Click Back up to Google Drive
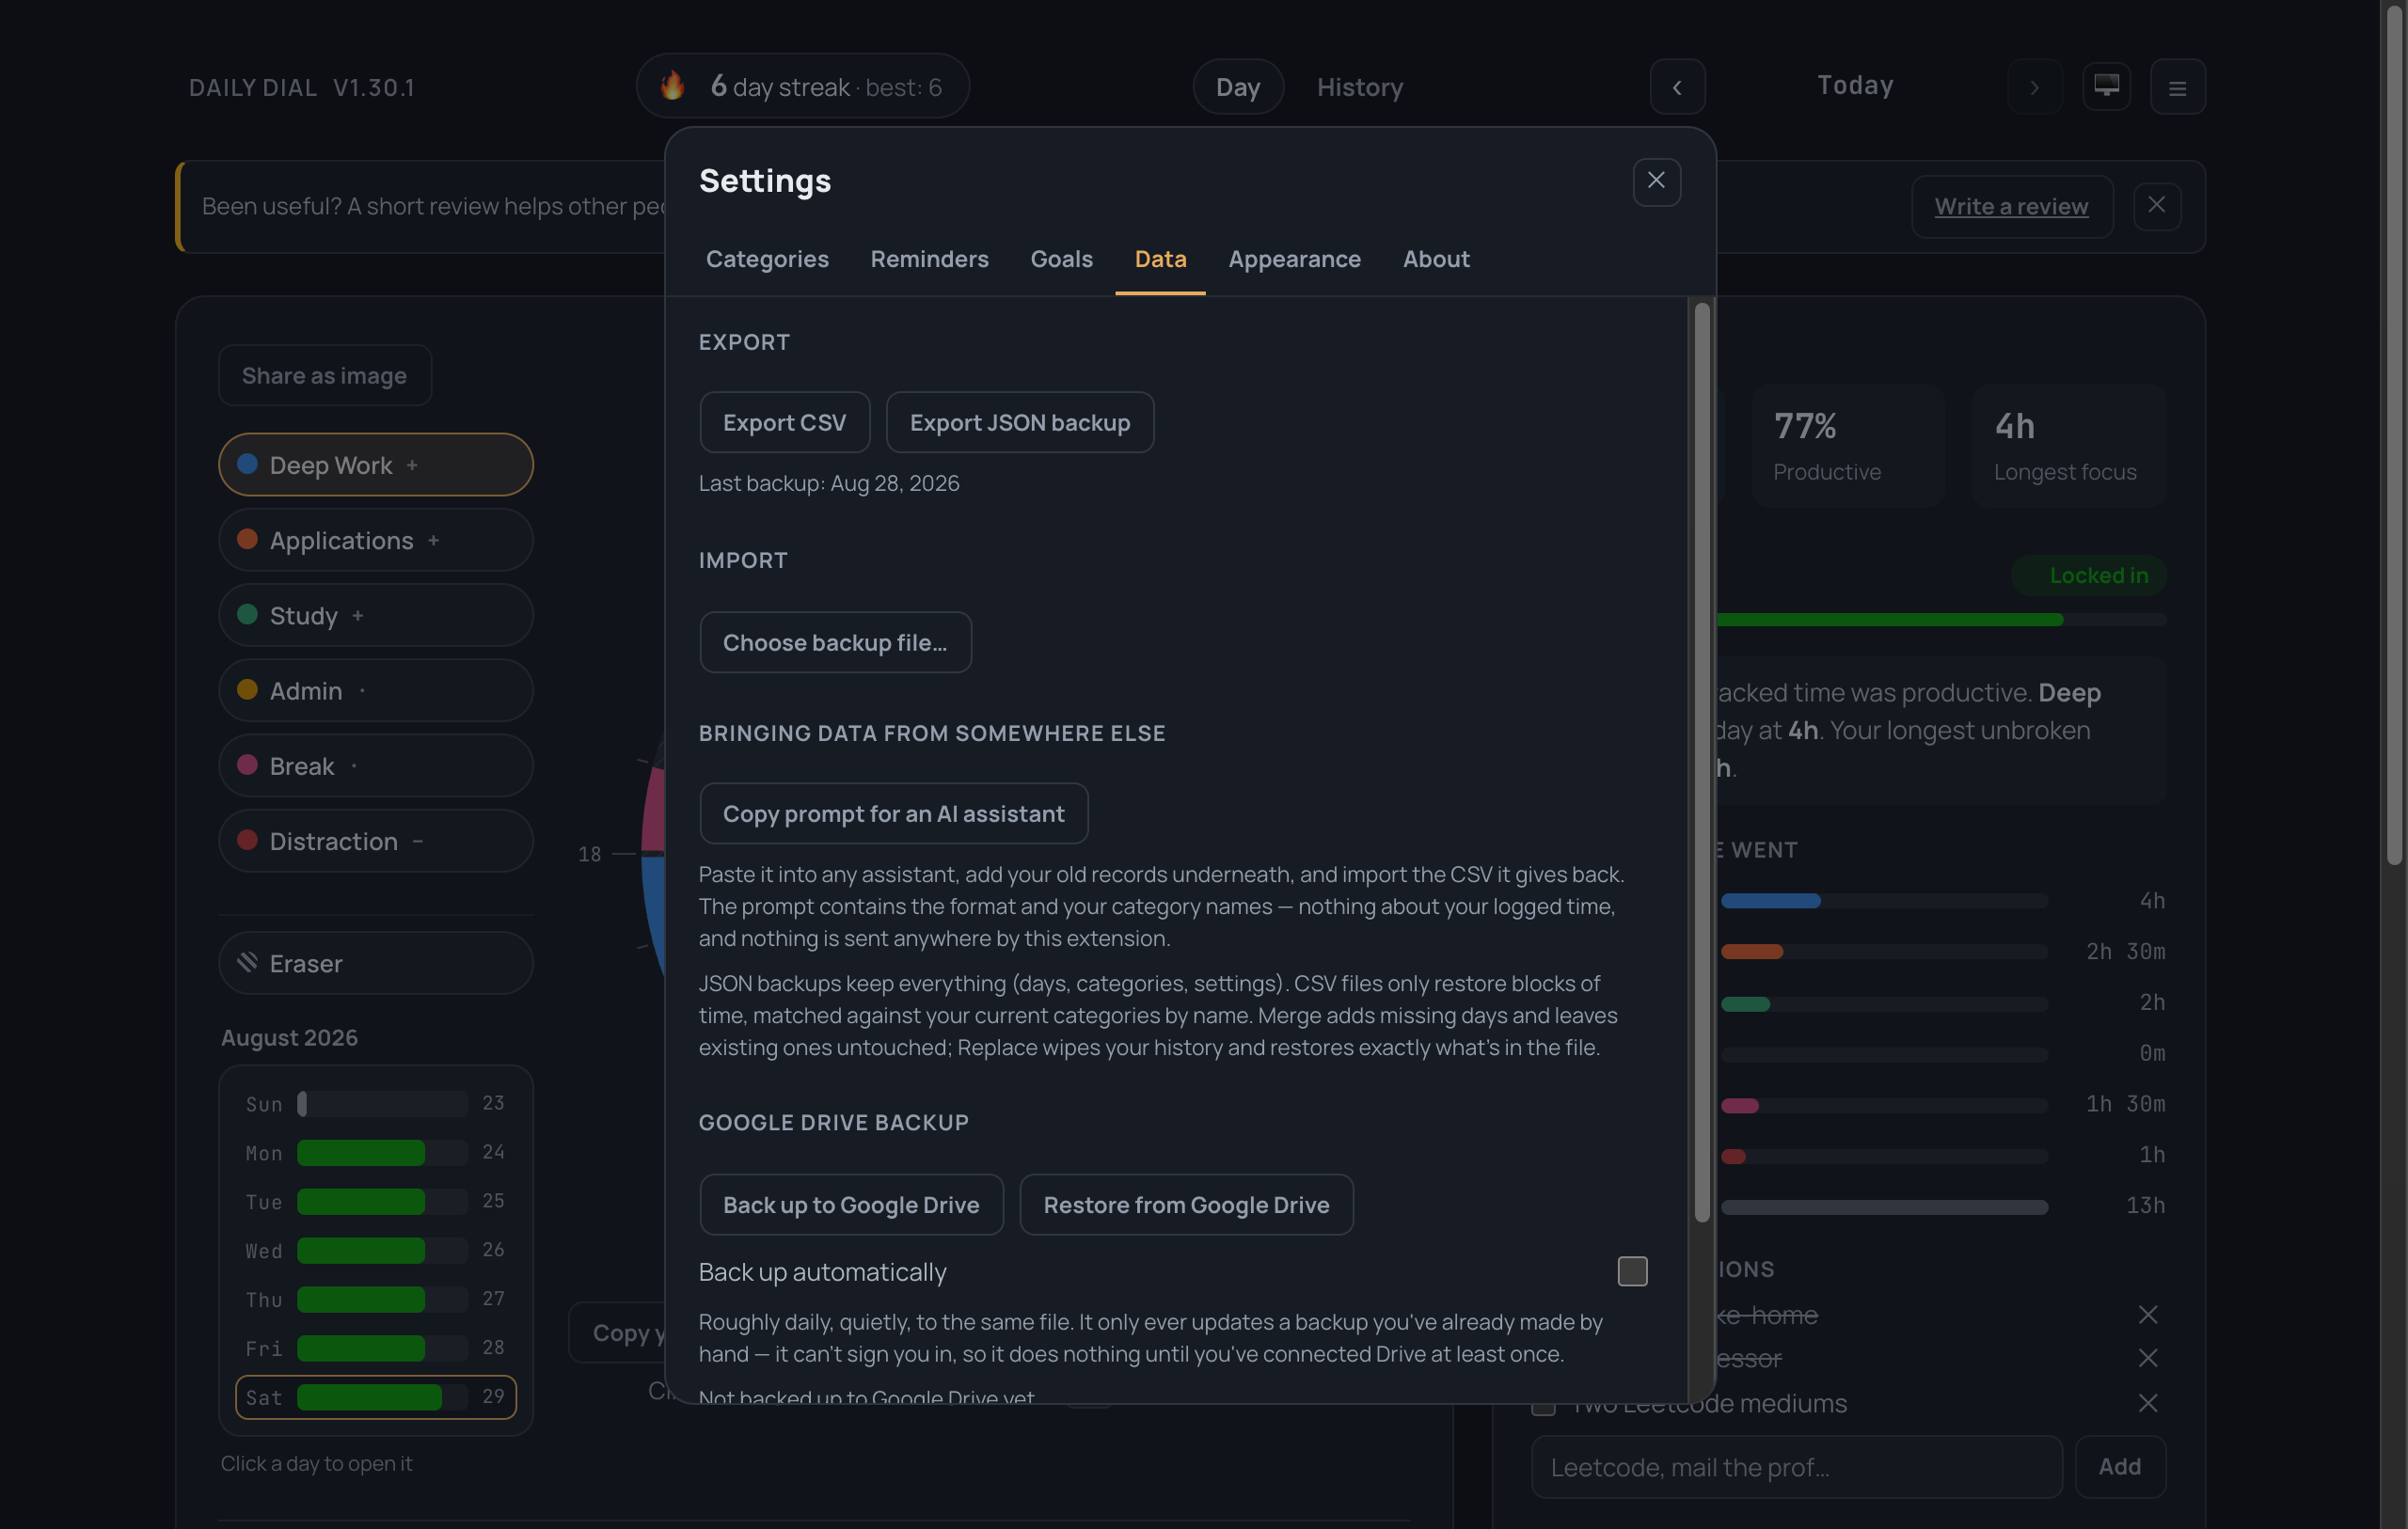This screenshot has height=1529, width=2408. (851, 1204)
